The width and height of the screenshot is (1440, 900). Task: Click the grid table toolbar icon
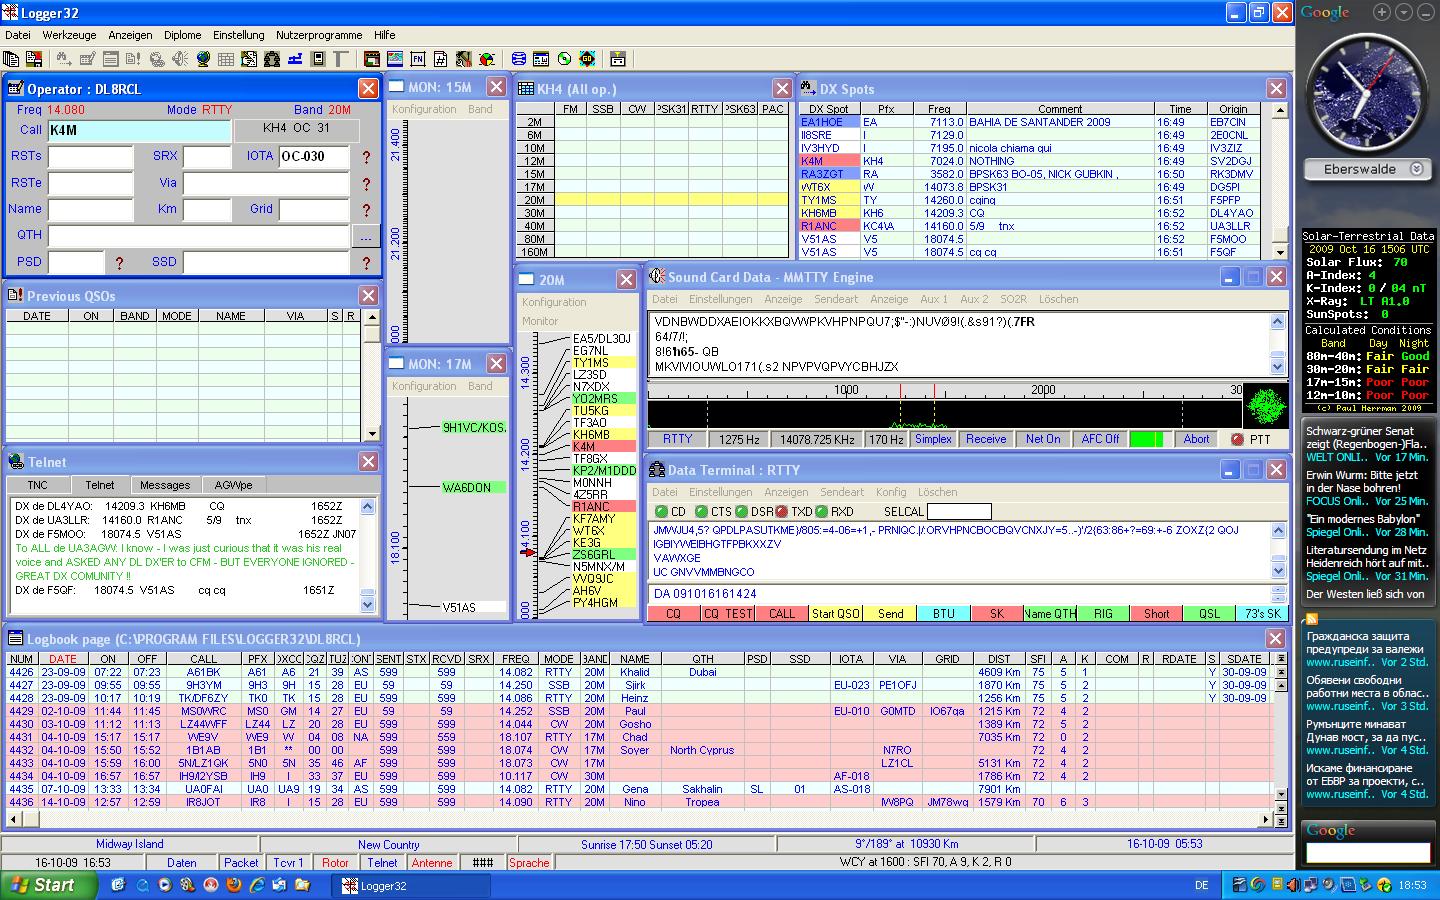tap(226, 59)
